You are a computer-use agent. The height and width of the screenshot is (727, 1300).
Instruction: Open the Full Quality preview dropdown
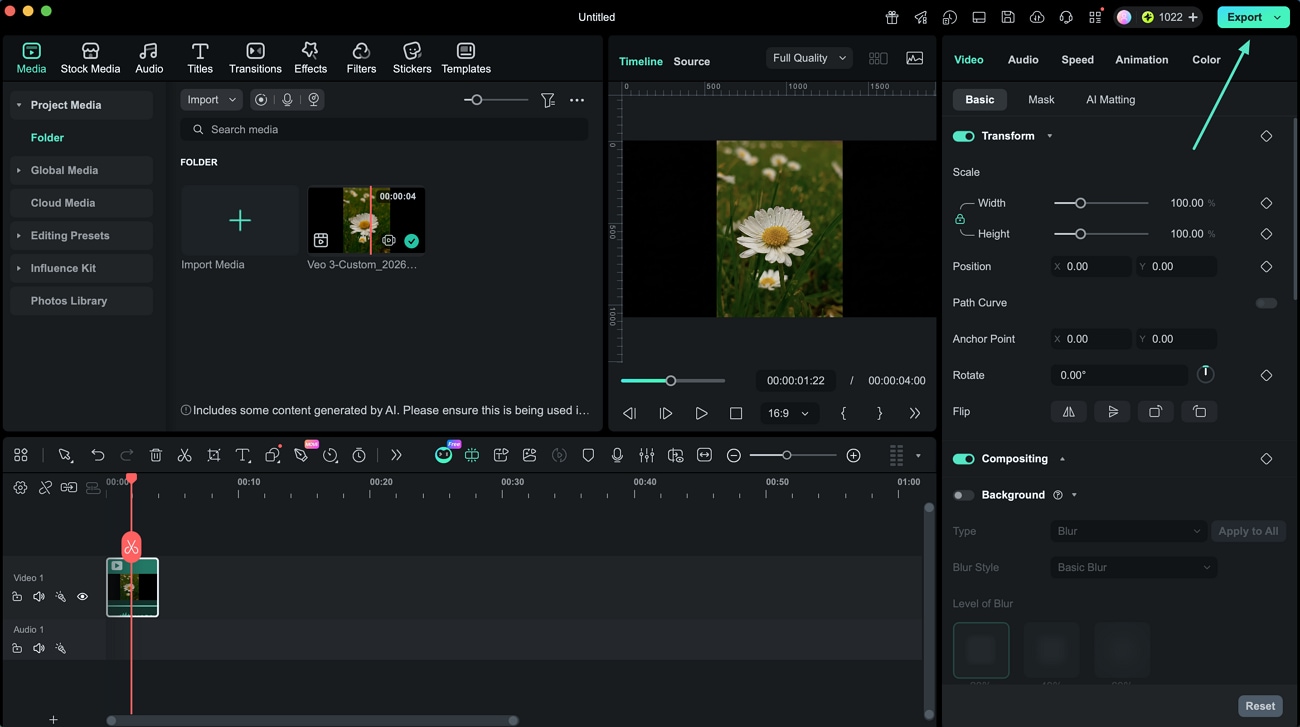click(809, 58)
